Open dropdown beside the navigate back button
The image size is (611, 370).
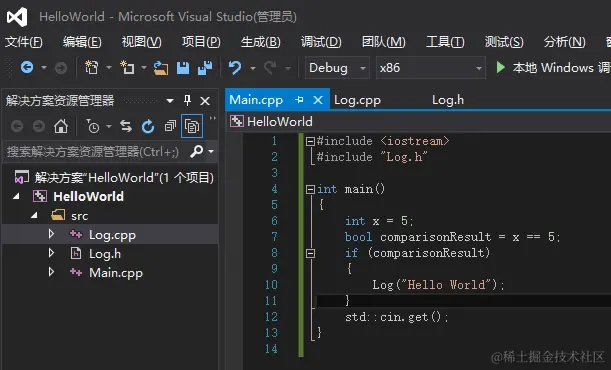pyautogui.click(x=44, y=68)
